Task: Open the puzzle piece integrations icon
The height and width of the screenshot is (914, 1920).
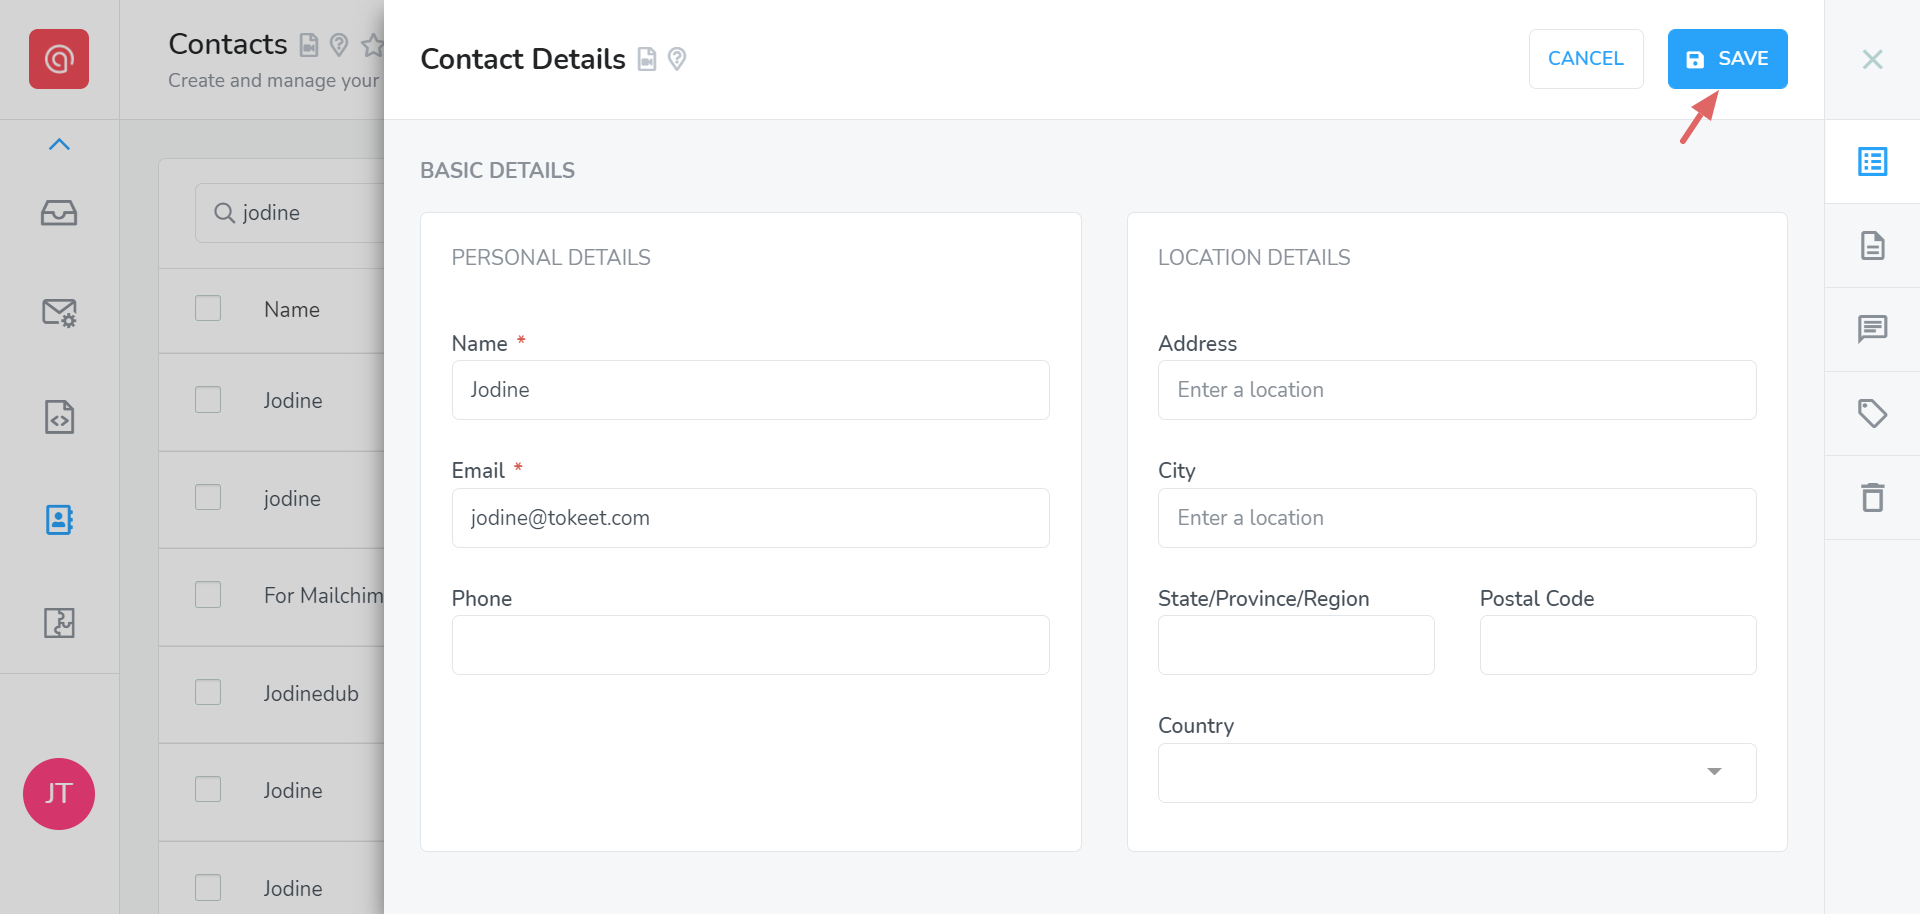Action: pos(59,623)
